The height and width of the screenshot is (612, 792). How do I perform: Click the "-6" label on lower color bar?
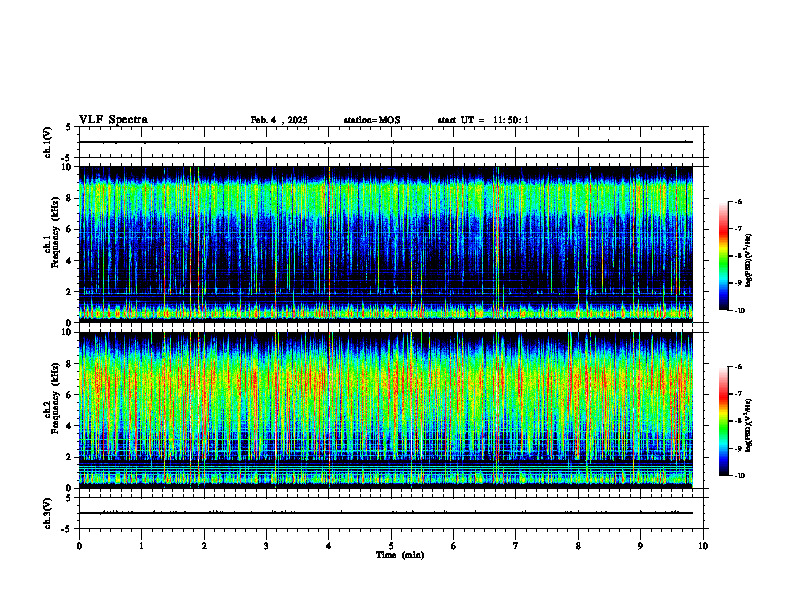click(x=738, y=367)
